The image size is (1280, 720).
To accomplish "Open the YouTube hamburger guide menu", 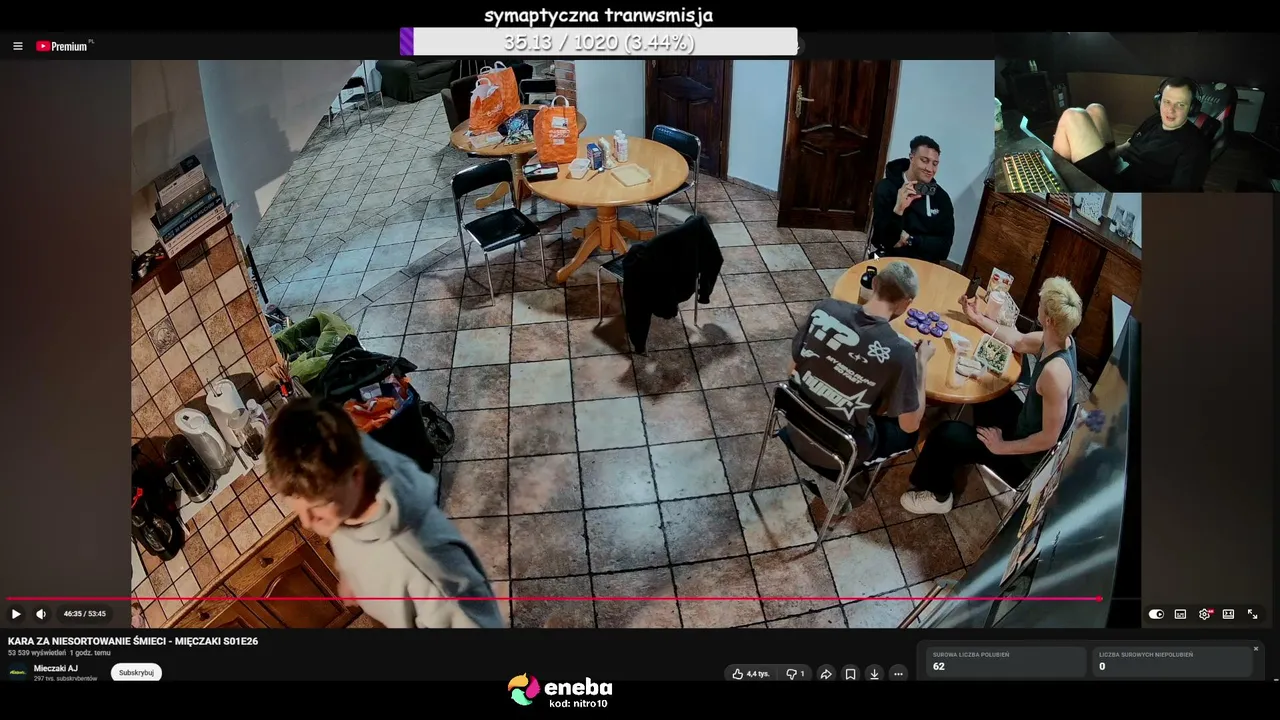I will click(18, 46).
